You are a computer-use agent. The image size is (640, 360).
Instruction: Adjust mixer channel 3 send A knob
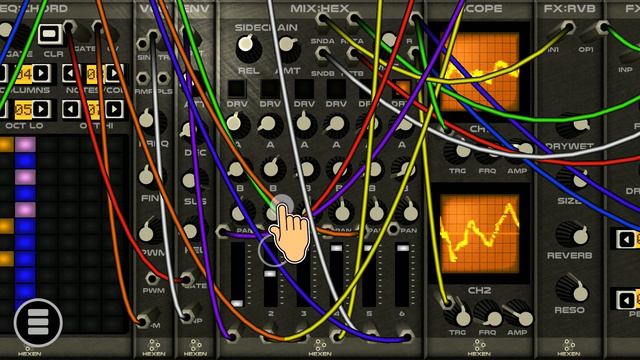tap(304, 124)
